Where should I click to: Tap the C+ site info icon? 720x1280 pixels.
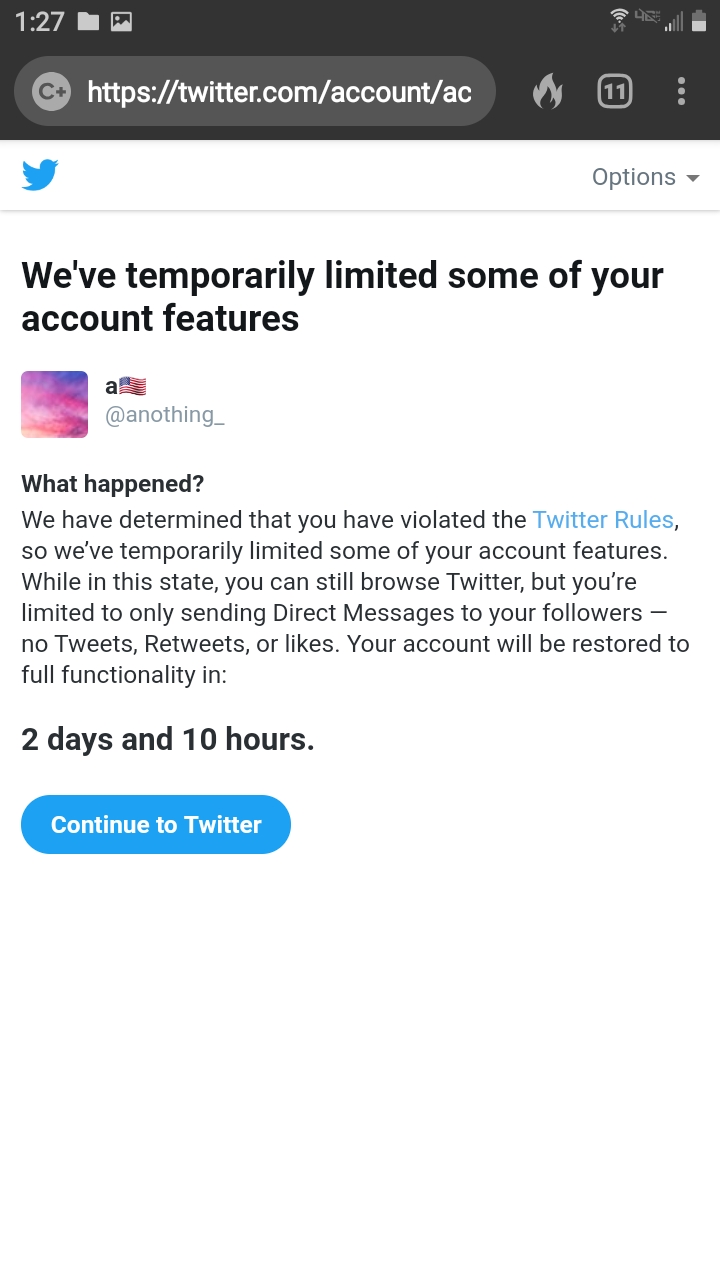pos(50,92)
